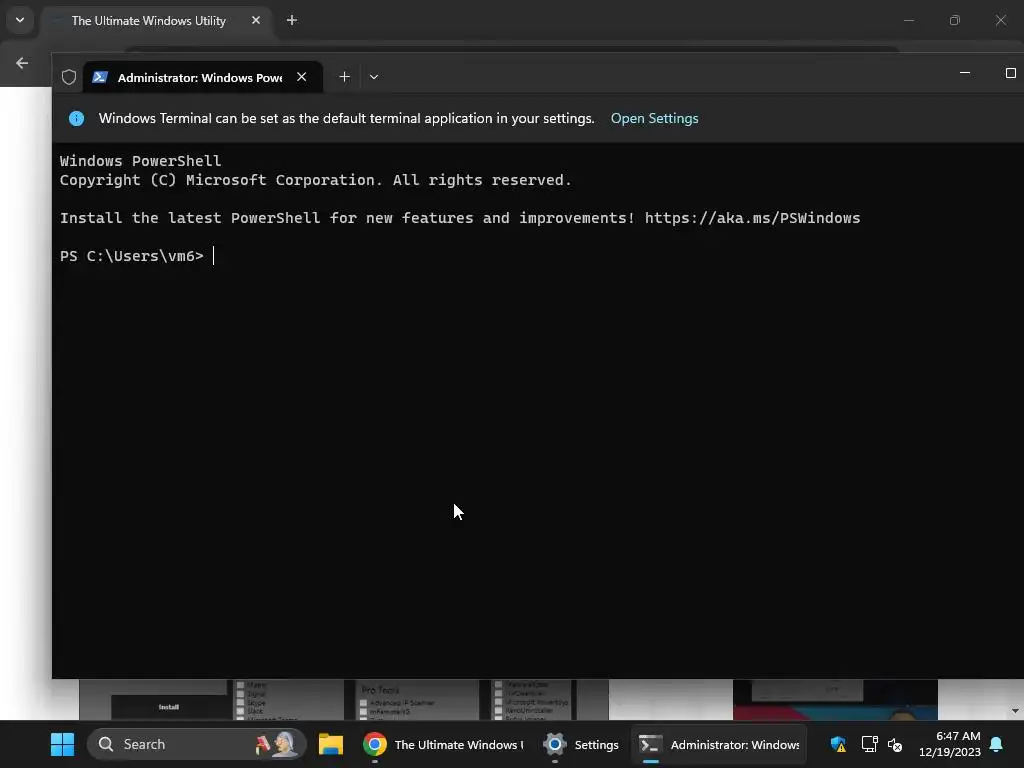Open a new browser tab
The width and height of the screenshot is (1024, 768).
click(292, 21)
